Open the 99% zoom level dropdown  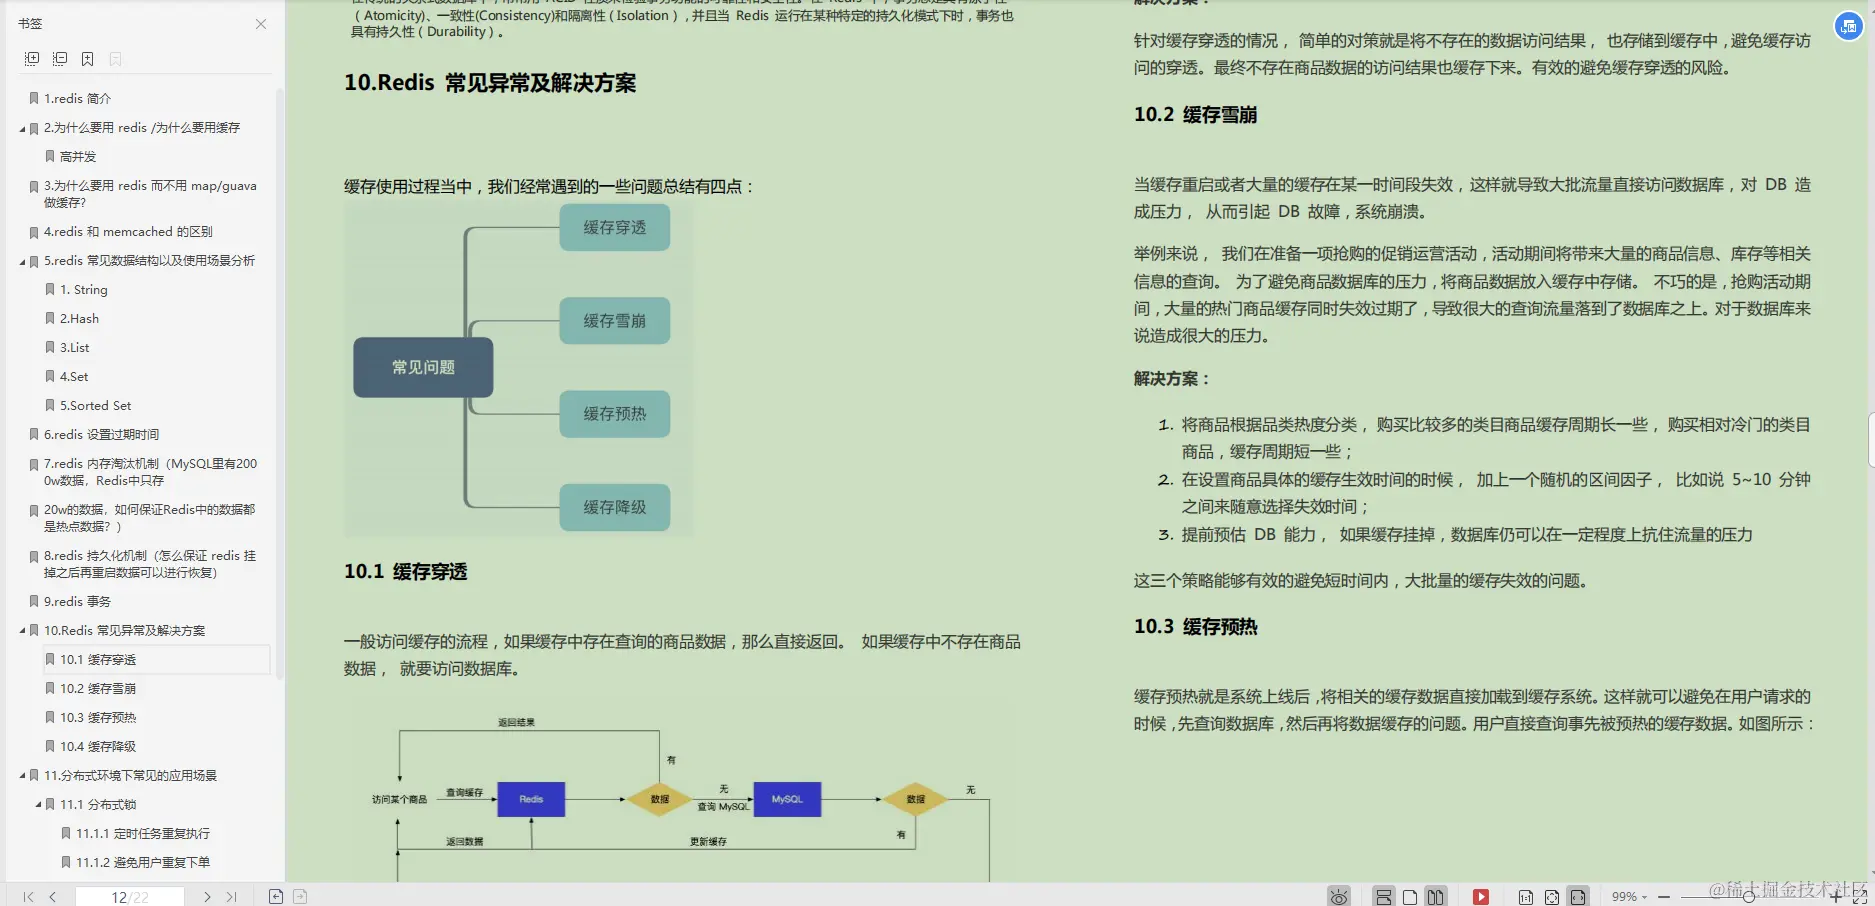[x=1633, y=896]
